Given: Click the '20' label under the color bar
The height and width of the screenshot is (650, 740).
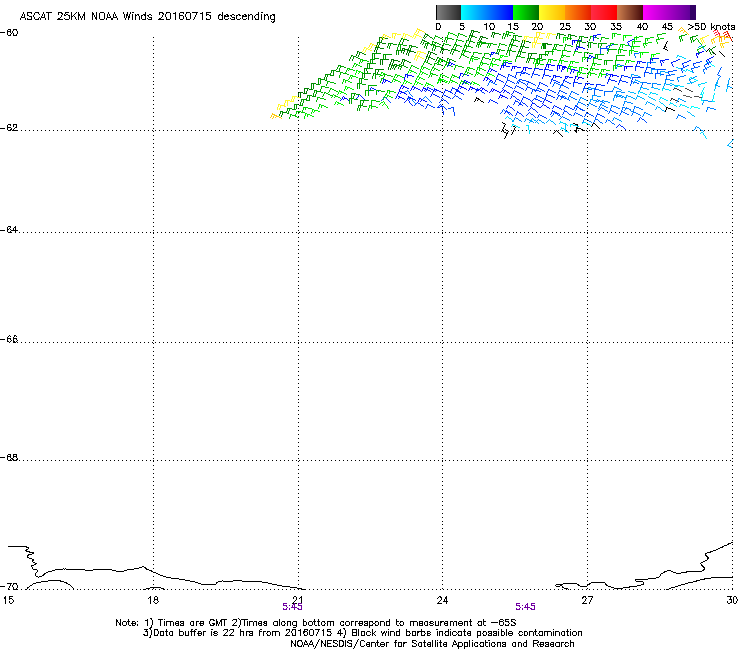Looking at the screenshot, I should pyautogui.click(x=537, y=27).
